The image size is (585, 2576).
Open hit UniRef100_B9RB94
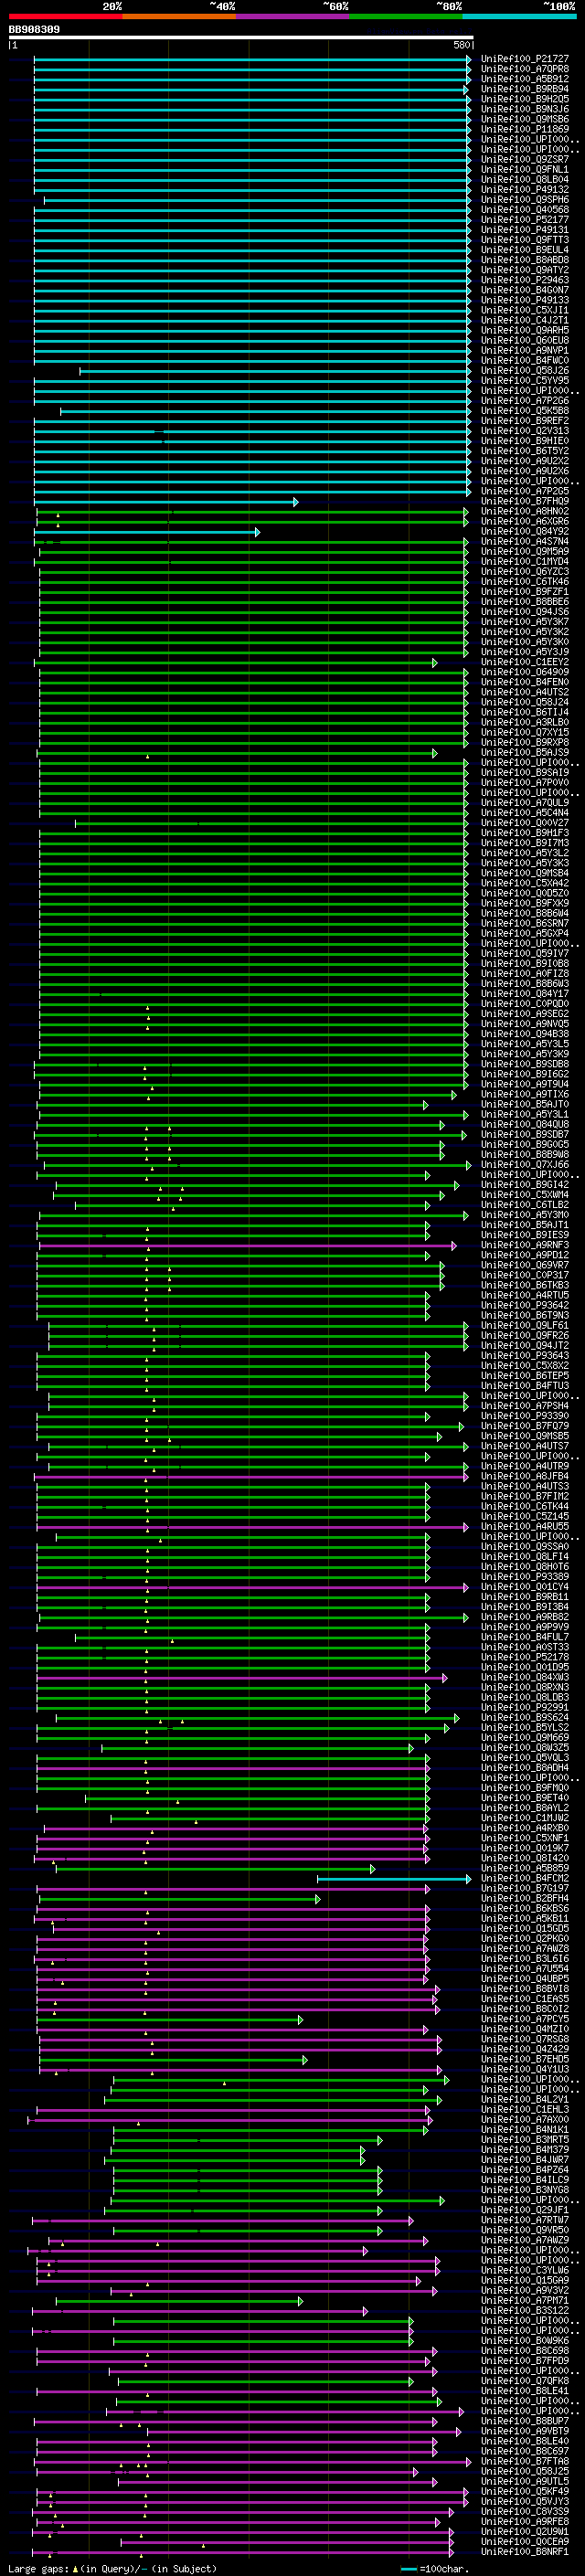[525, 89]
